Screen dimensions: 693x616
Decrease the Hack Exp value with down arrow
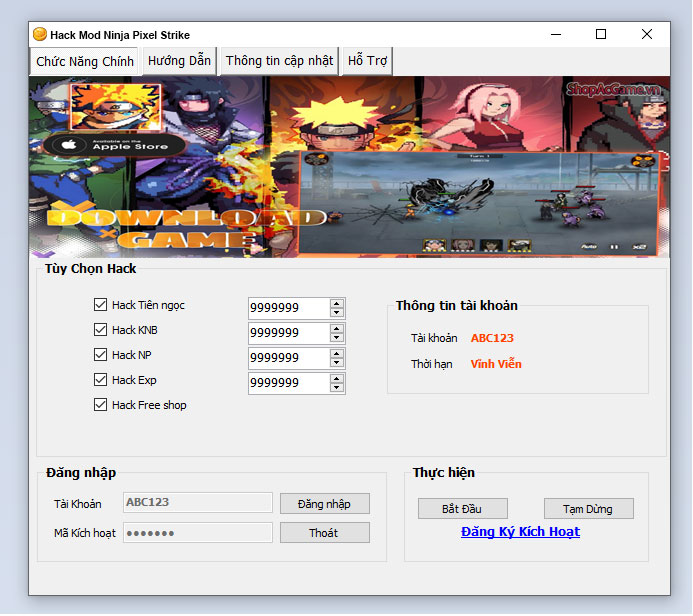pos(337,388)
